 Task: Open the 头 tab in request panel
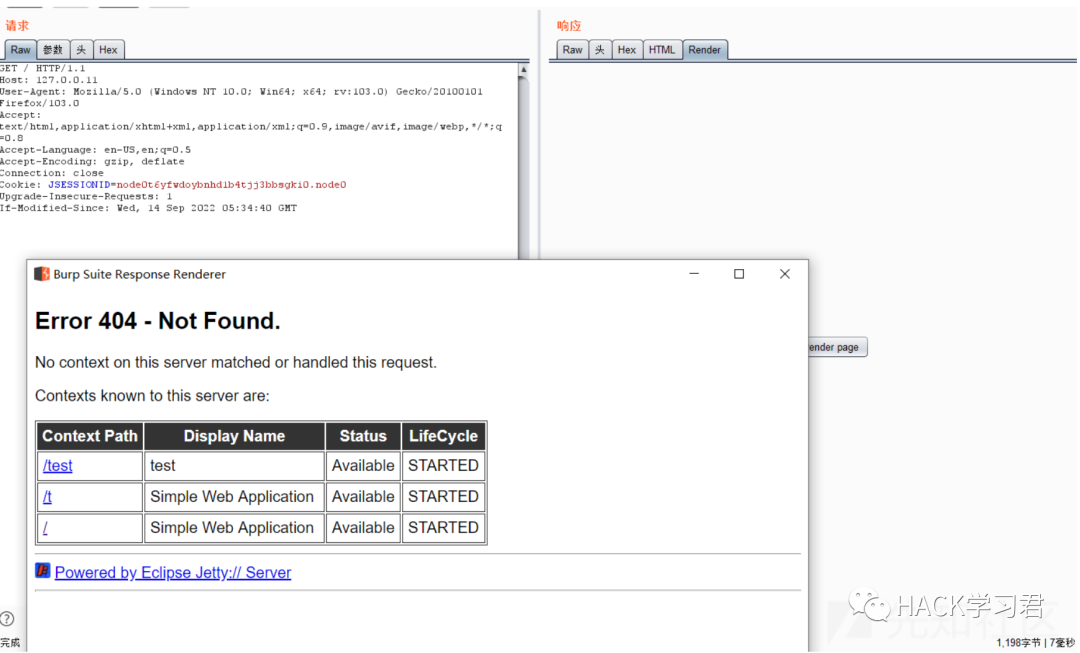click(x=81, y=50)
